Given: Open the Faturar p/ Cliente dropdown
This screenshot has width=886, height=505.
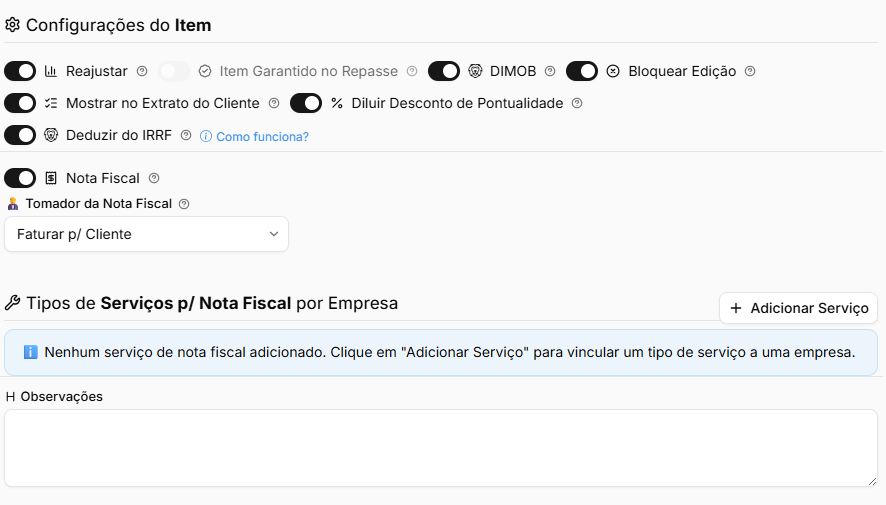Looking at the screenshot, I should [x=146, y=234].
